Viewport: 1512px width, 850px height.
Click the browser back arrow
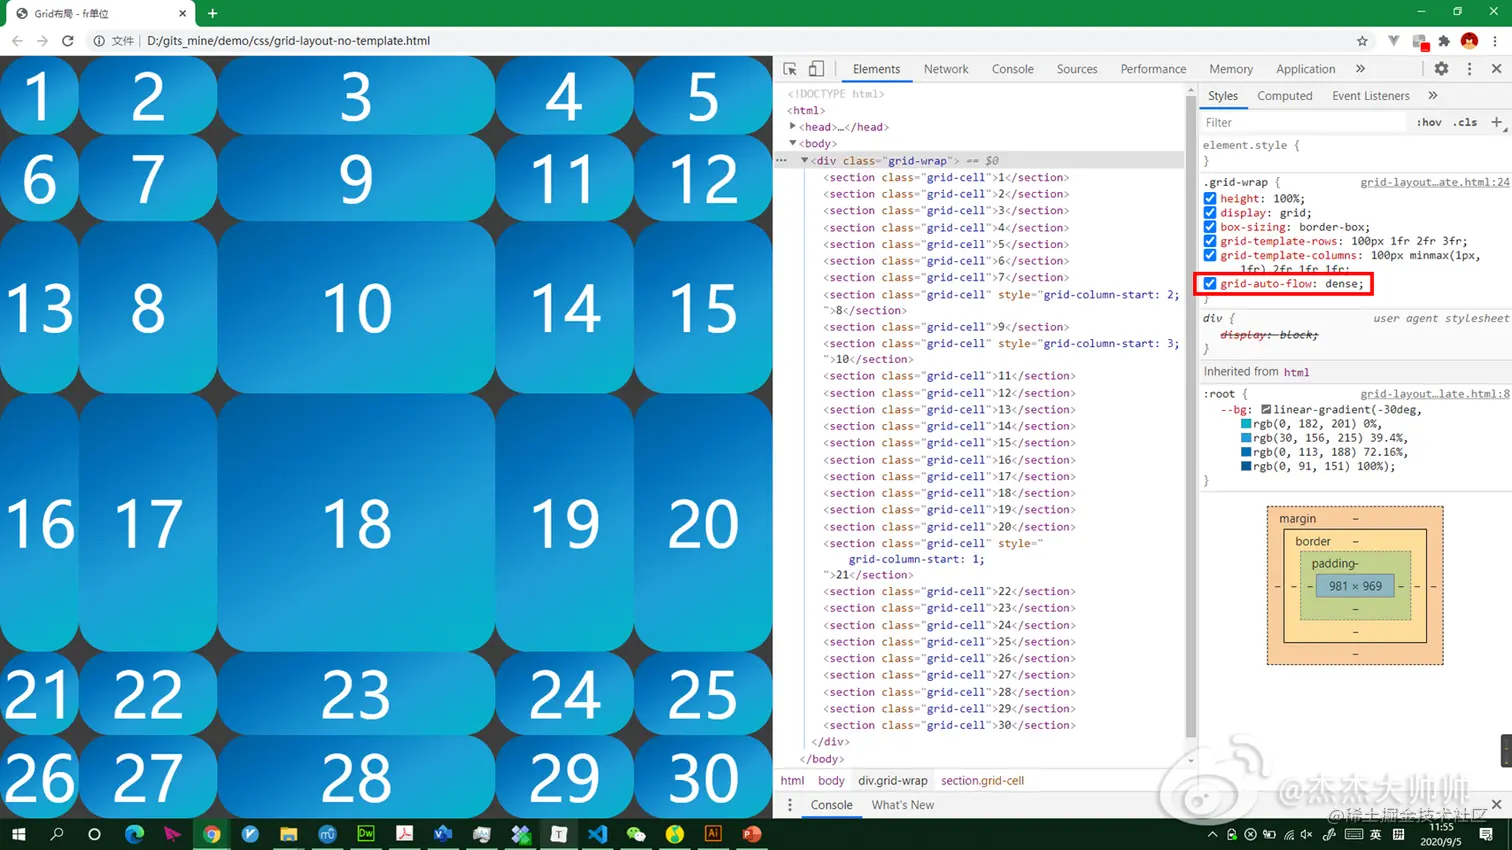(17, 41)
